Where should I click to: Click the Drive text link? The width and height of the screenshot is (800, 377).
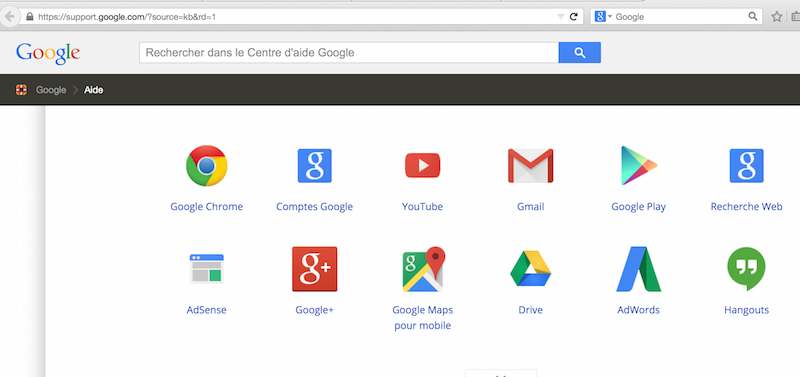[531, 310]
